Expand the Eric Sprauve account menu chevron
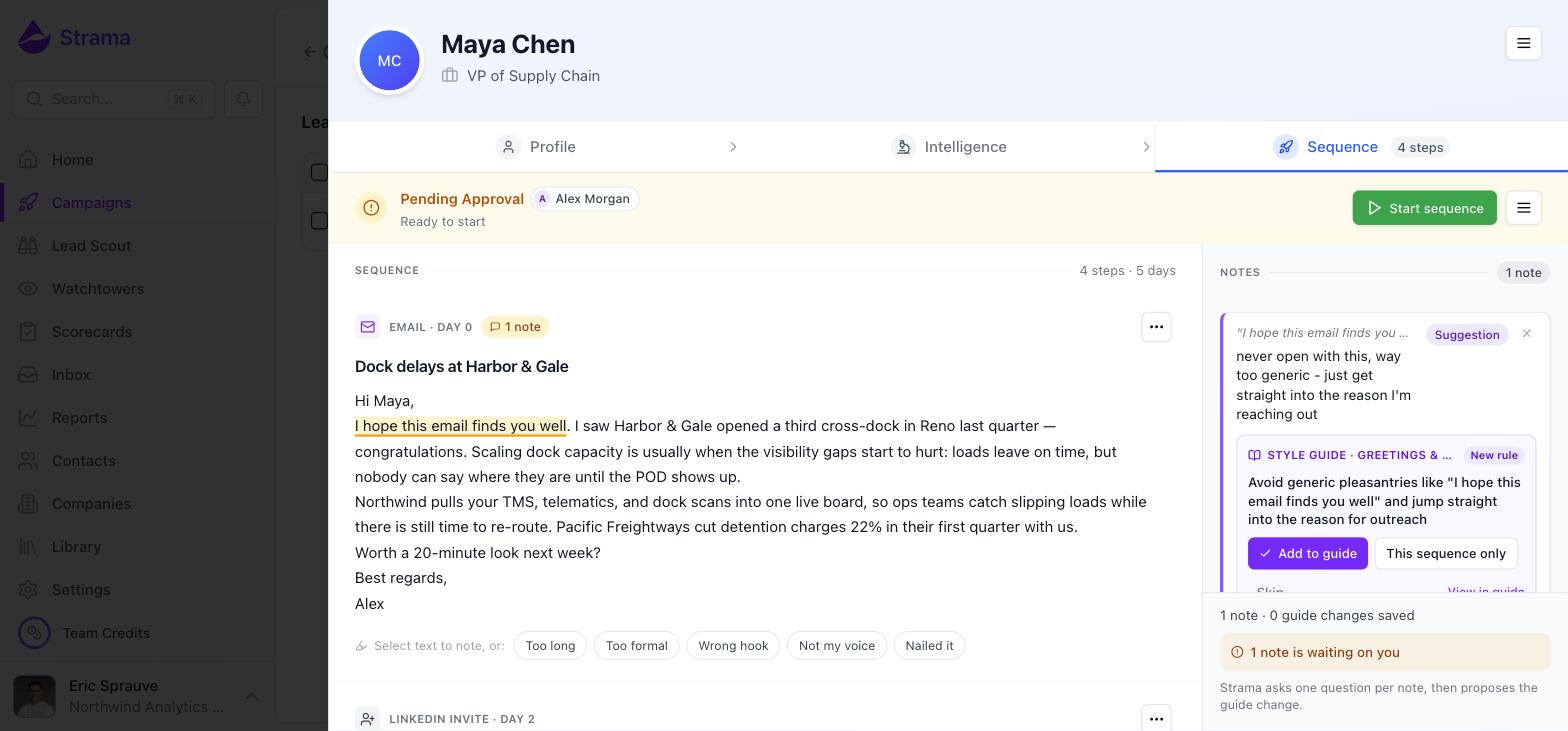The width and height of the screenshot is (1568, 731). pyautogui.click(x=252, y=696)
